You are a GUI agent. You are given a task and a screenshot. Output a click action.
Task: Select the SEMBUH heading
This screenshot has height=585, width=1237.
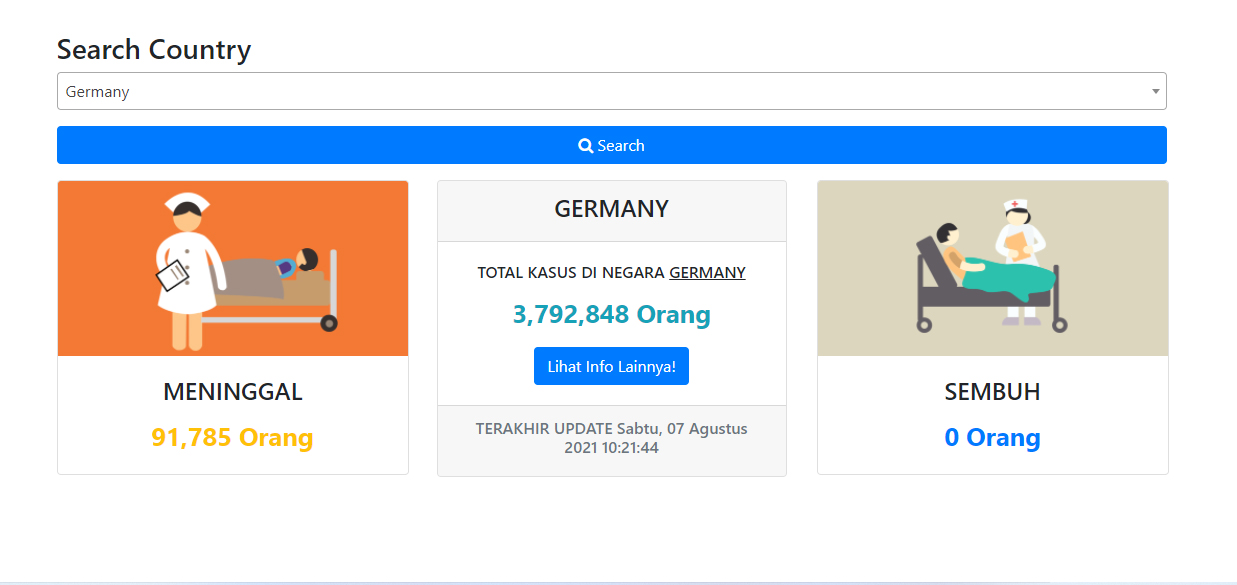[992, 392]
